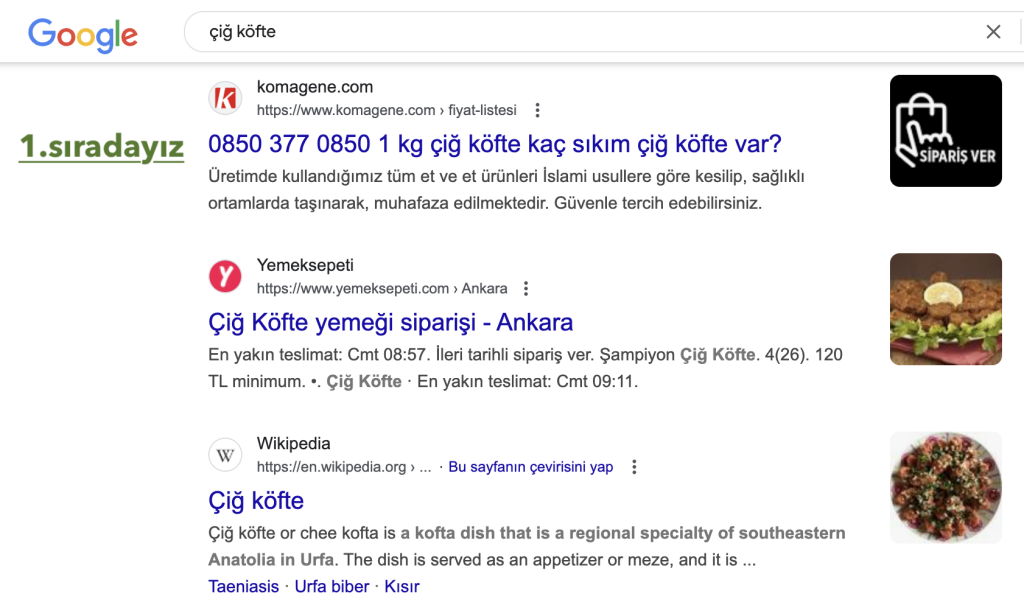This screenshot has height=616, width=1024.
Task: Click in the çiğ köfte search field
Action: [x=580, y=32]
